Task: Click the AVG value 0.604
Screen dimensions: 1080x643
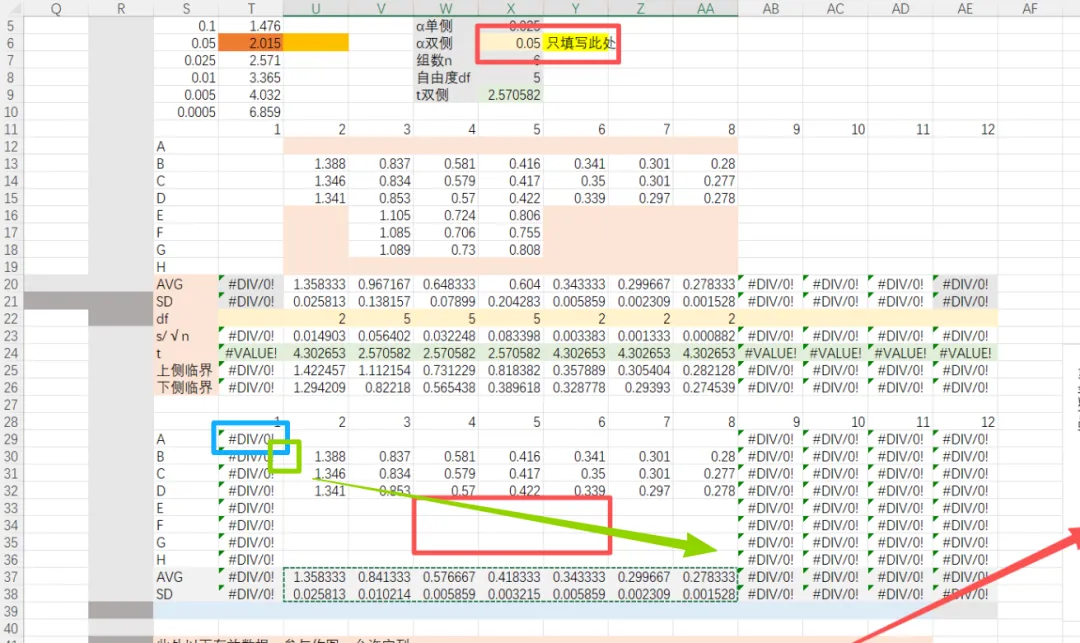Action: (x=510, y=284)
